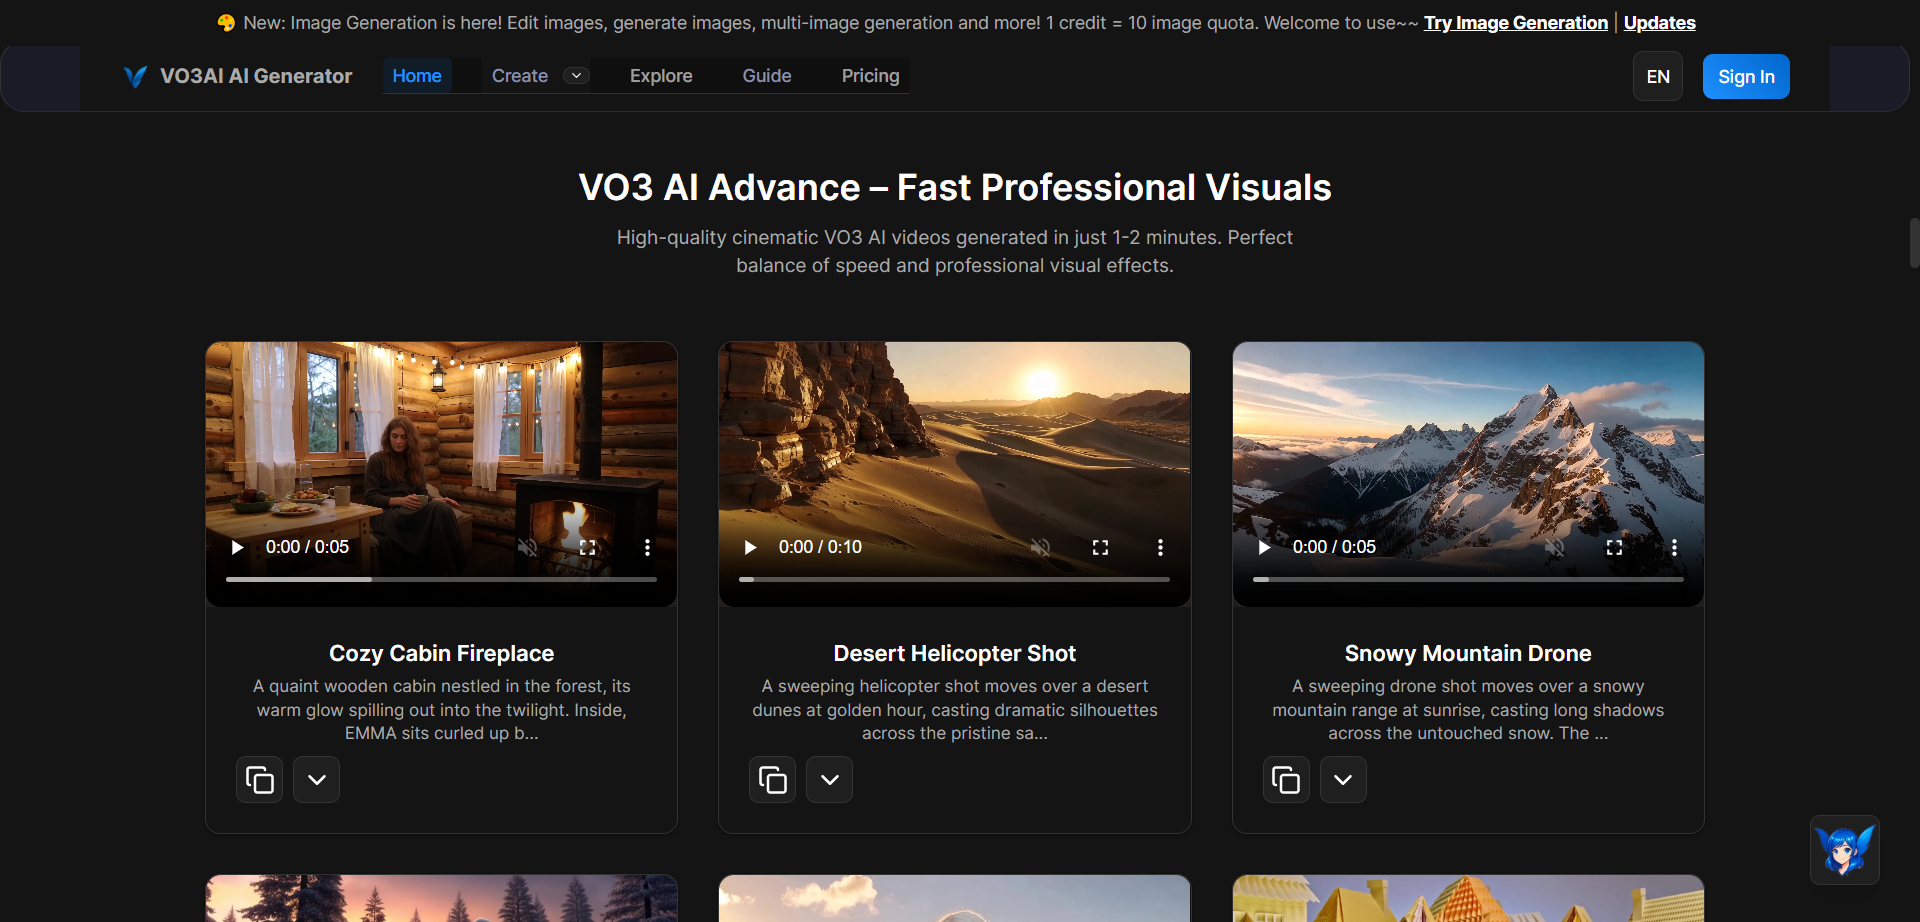The height and width of the screenshot is (922, 1920).
Task: Unmute the Cozy Cabin Fireplace video
Action: point(528,547)
